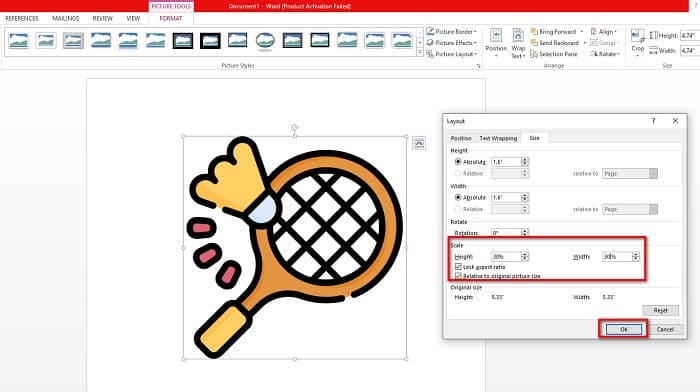The image size is (700, 392).
Task: Click Send Backward icon
Action: pyautogui.click(x=534, y=43)
